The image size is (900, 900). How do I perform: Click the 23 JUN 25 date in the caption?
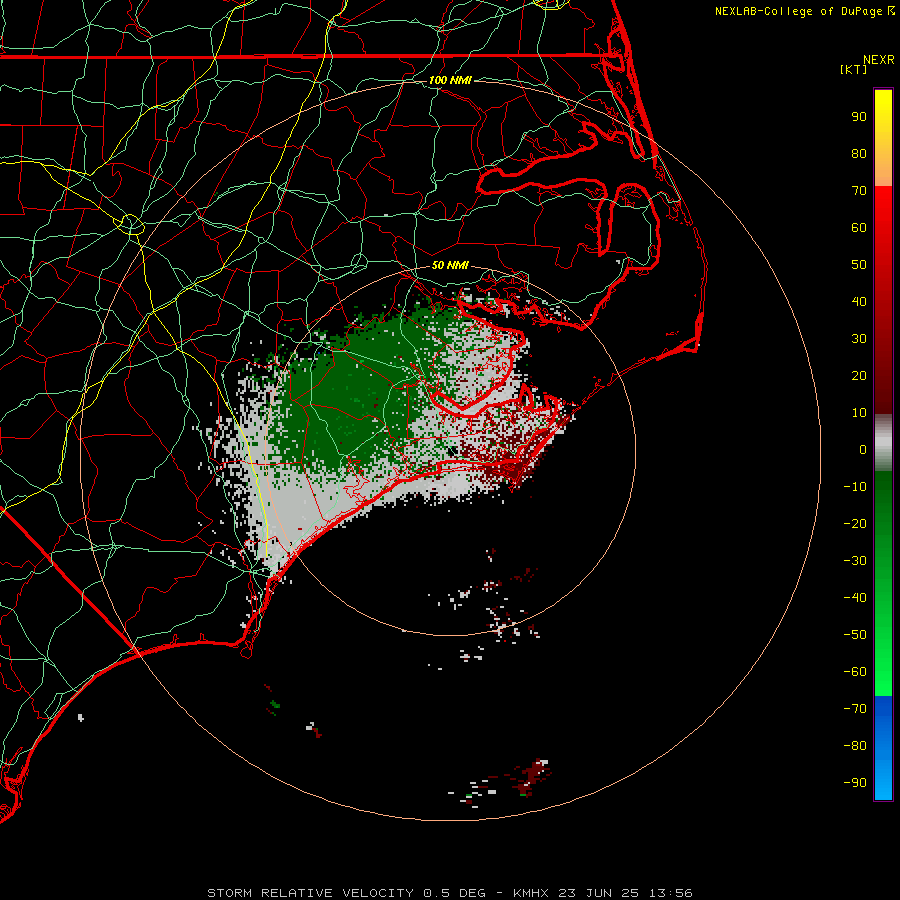click(x=599, y=893)
